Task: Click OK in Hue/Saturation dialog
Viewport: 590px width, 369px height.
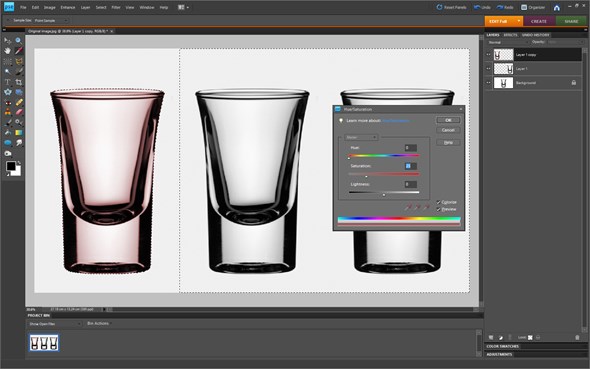Action: coord(448,120)
